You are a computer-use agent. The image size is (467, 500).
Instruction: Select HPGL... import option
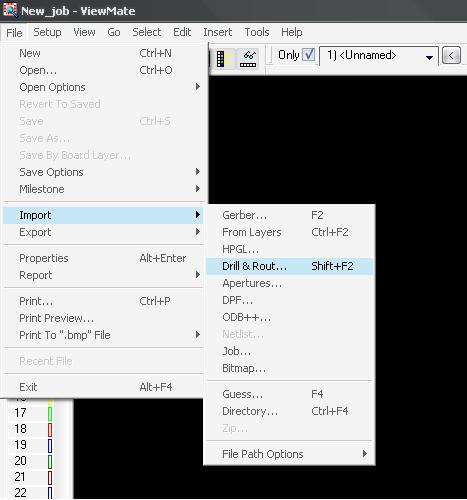pyautogui.click(x=289, y=249)
